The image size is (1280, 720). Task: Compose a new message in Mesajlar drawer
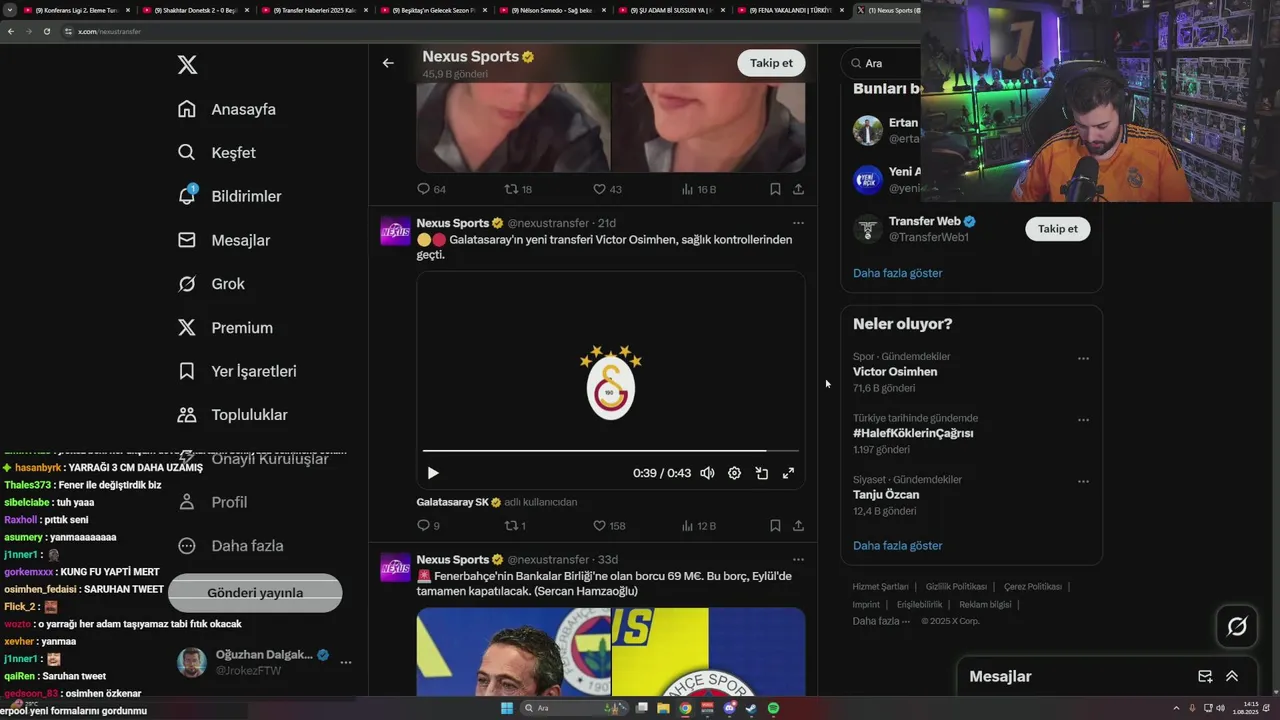pyautogui.click(x=1205, y=677)
